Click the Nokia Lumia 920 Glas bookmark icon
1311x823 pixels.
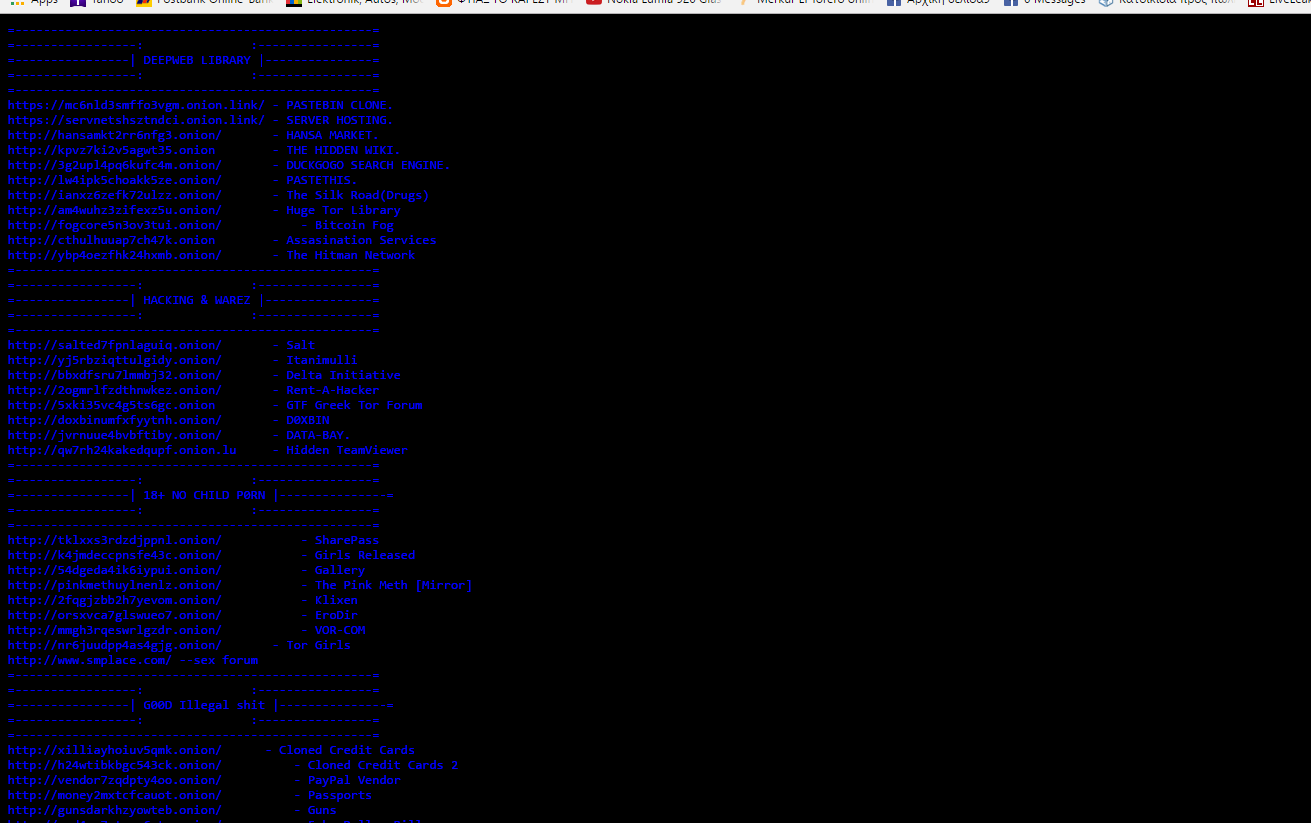pos(591,5)
